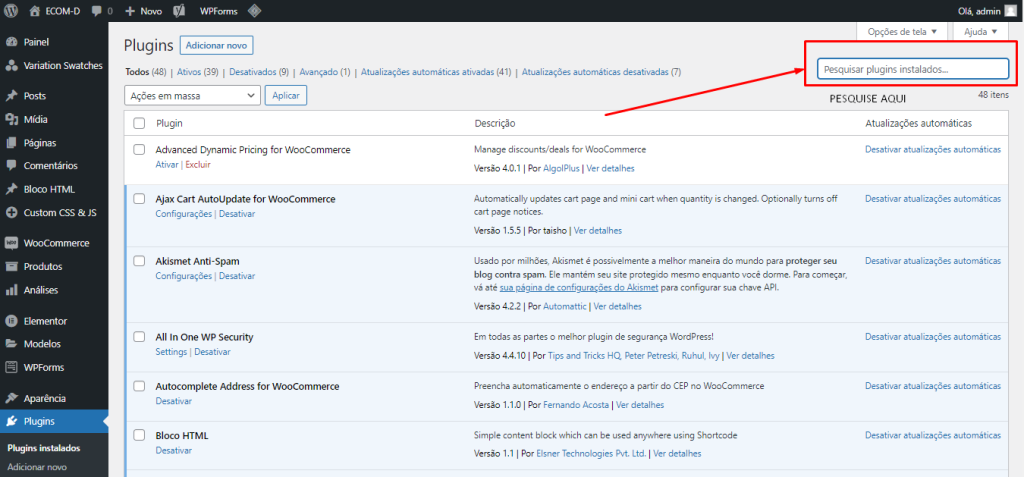1024x477 pixels.
Task: Click the Mídia media icon
Action: coord(11,120)
